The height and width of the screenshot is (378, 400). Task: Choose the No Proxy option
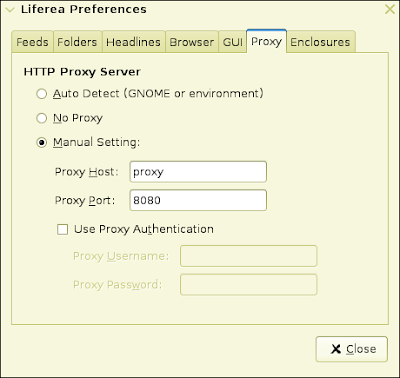point(41,118)
